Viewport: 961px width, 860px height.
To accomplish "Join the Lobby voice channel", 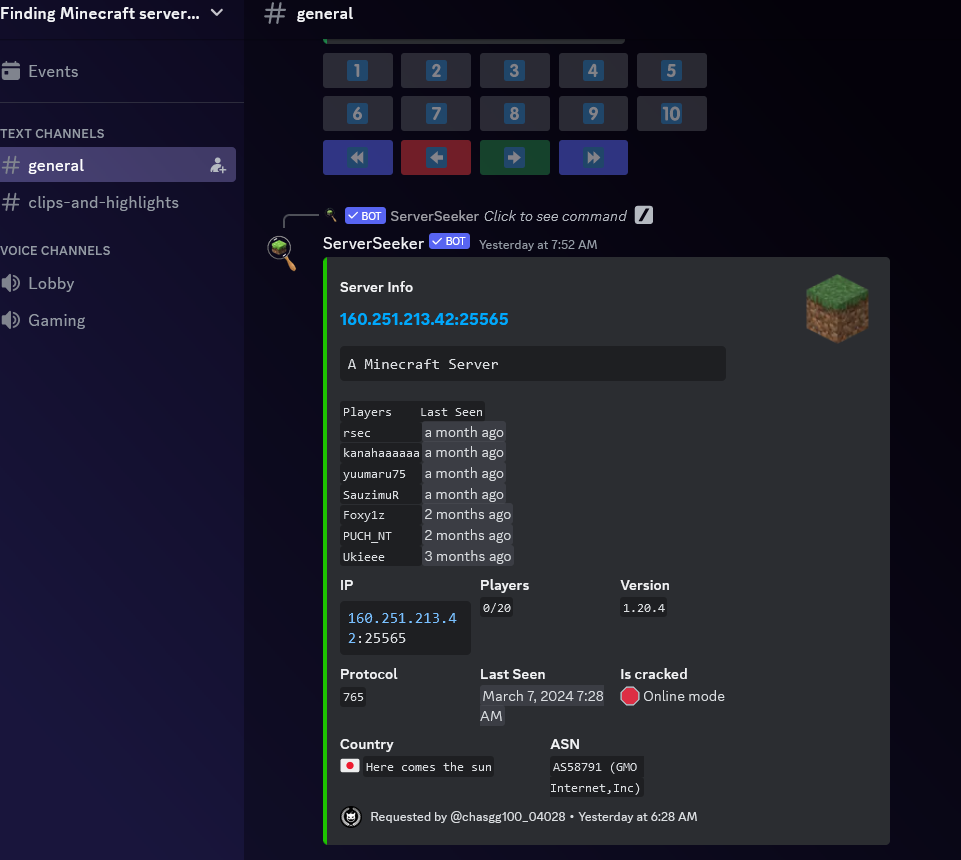I will (51, 283).
